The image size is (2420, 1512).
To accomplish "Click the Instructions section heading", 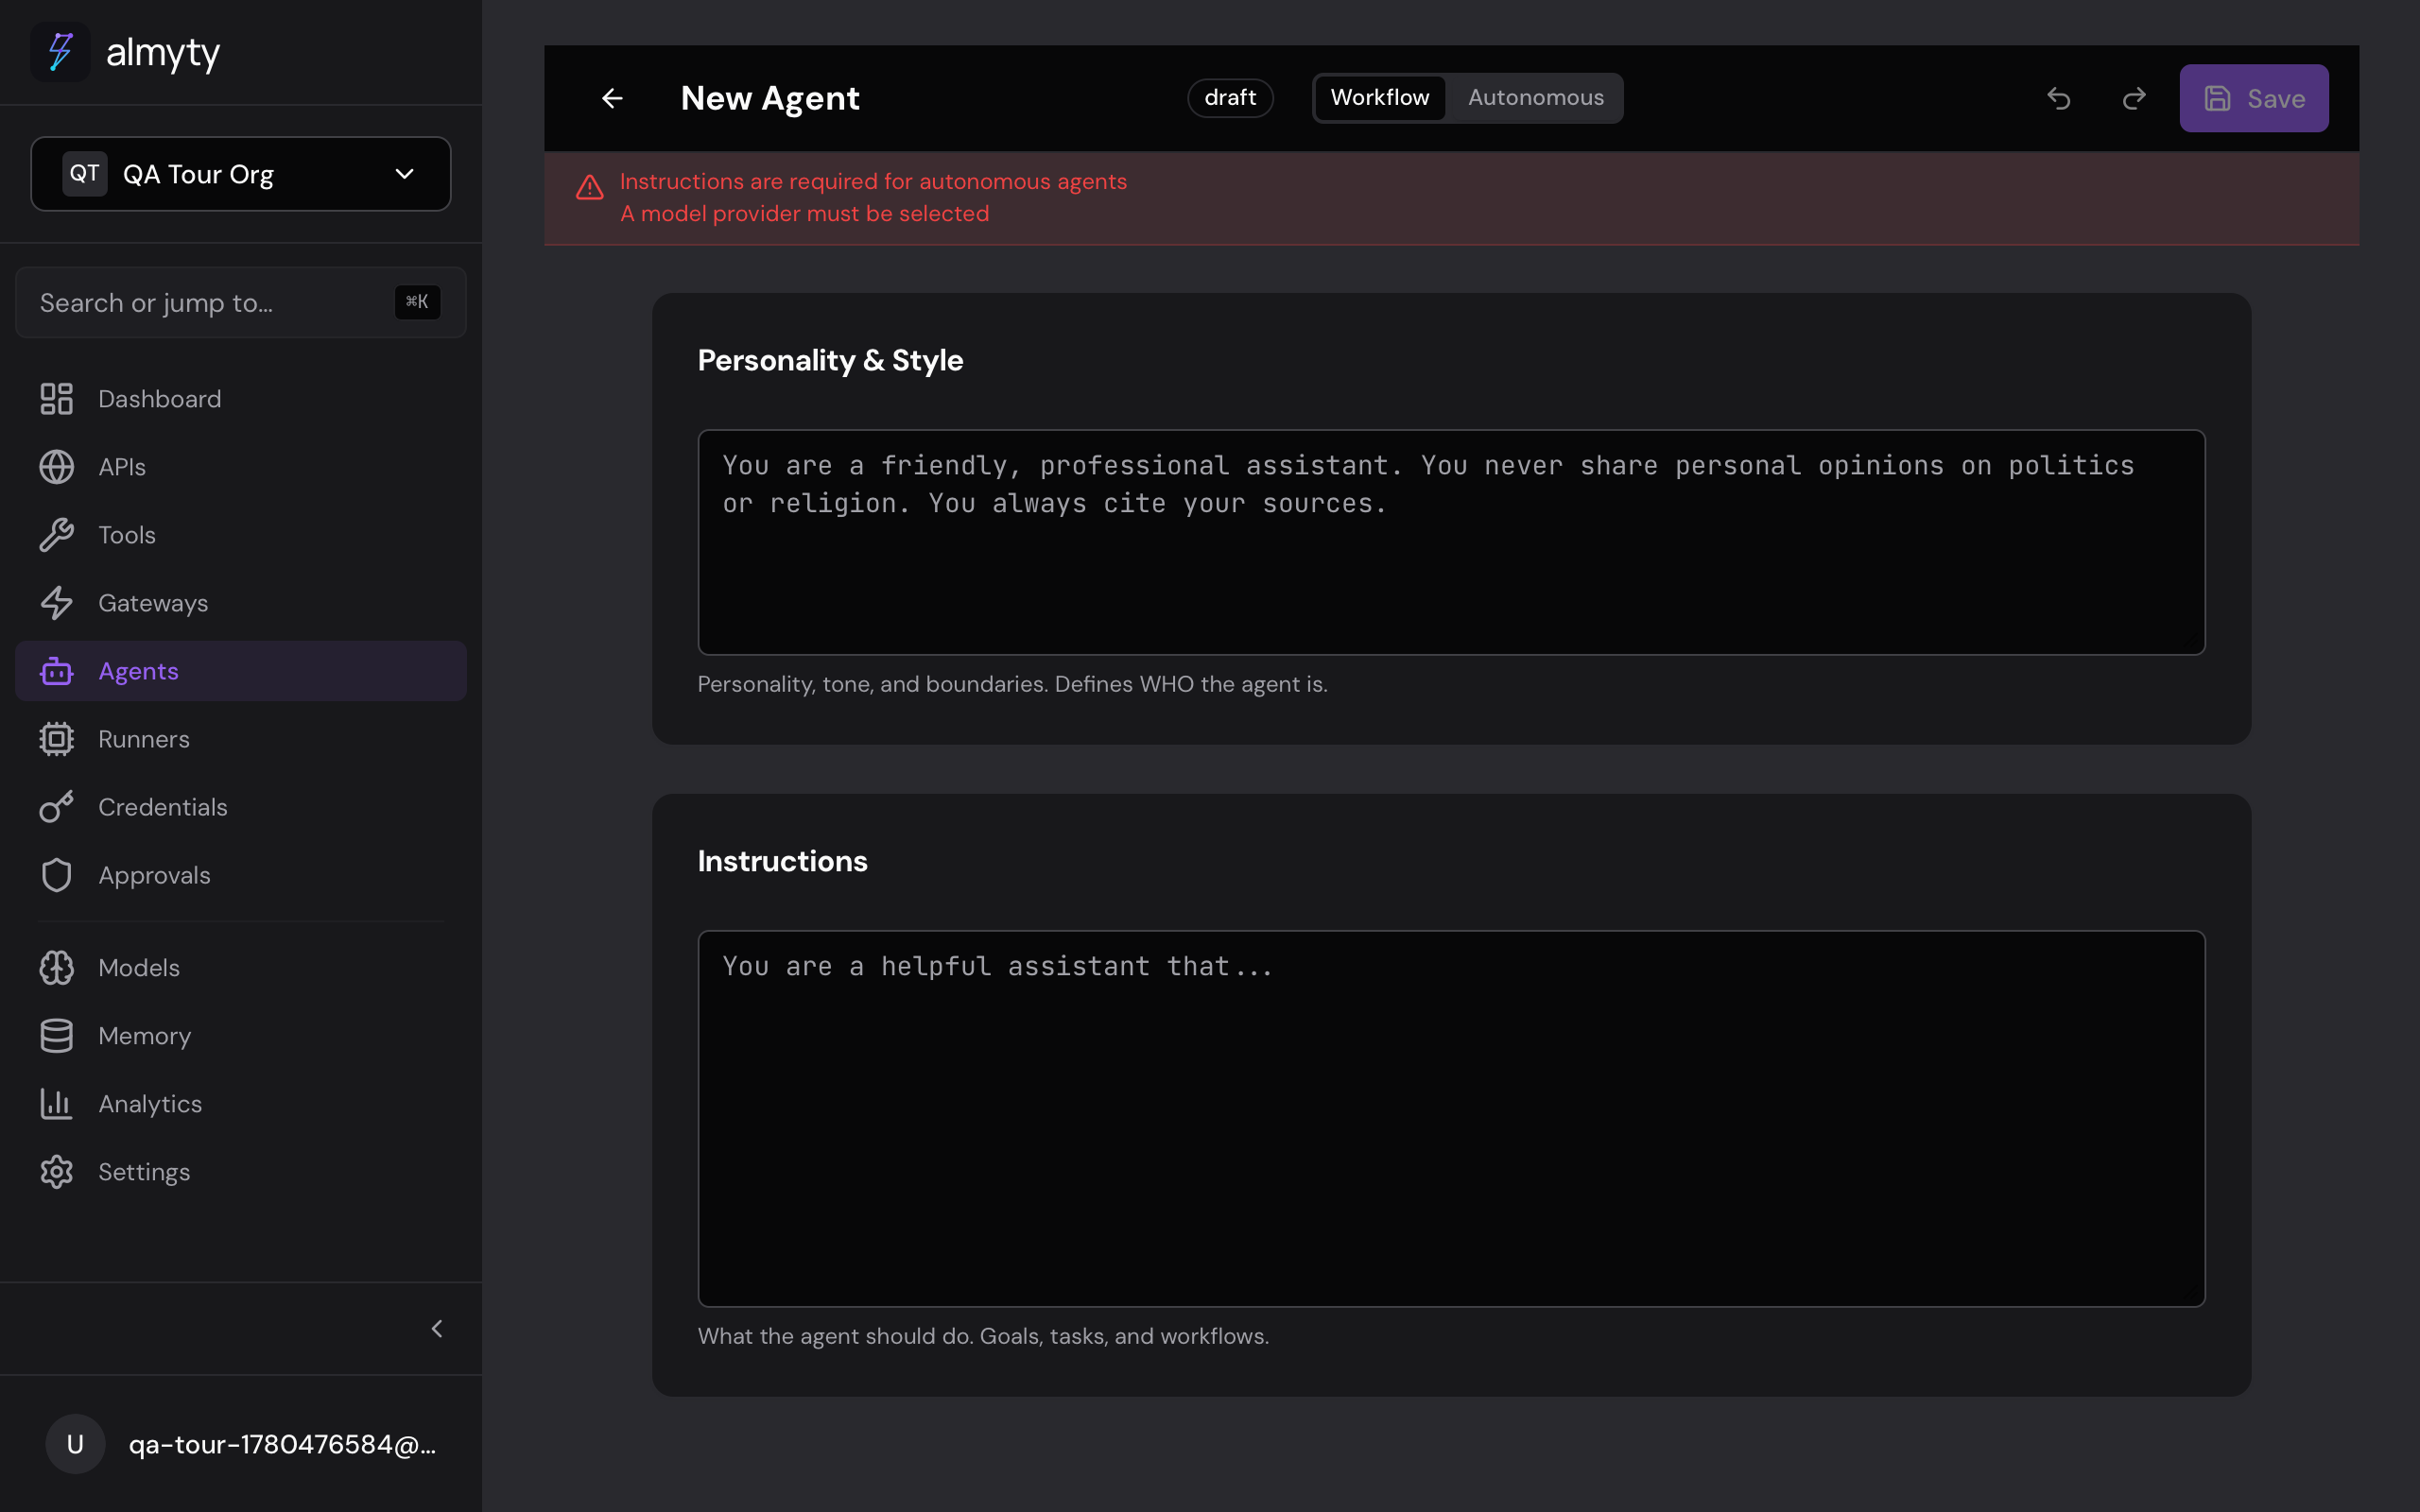I will pyautogui.click(x=783, y=861).
